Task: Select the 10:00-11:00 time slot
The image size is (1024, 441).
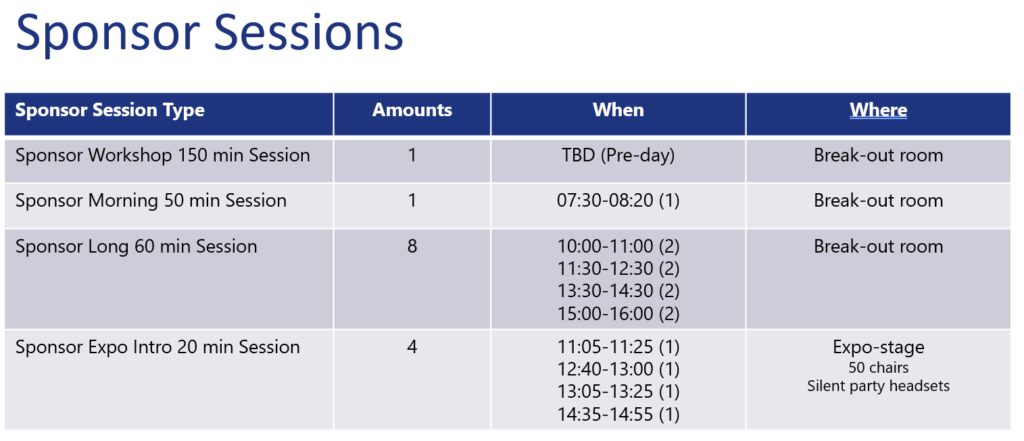Action: point(618,247)
